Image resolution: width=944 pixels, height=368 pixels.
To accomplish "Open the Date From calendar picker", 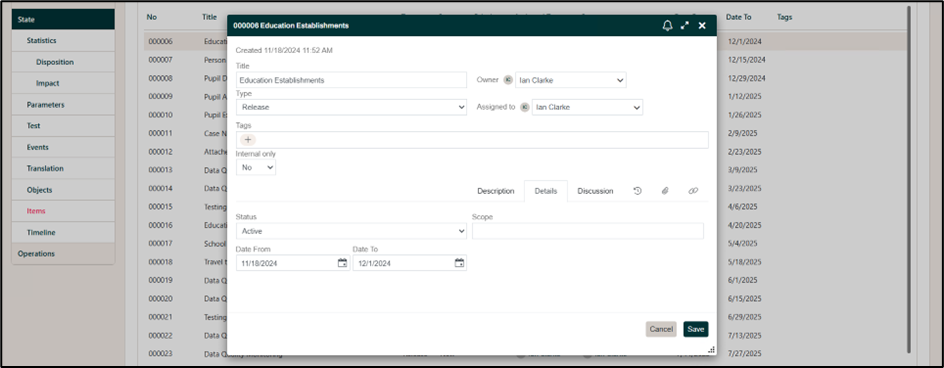I will 343,263.
